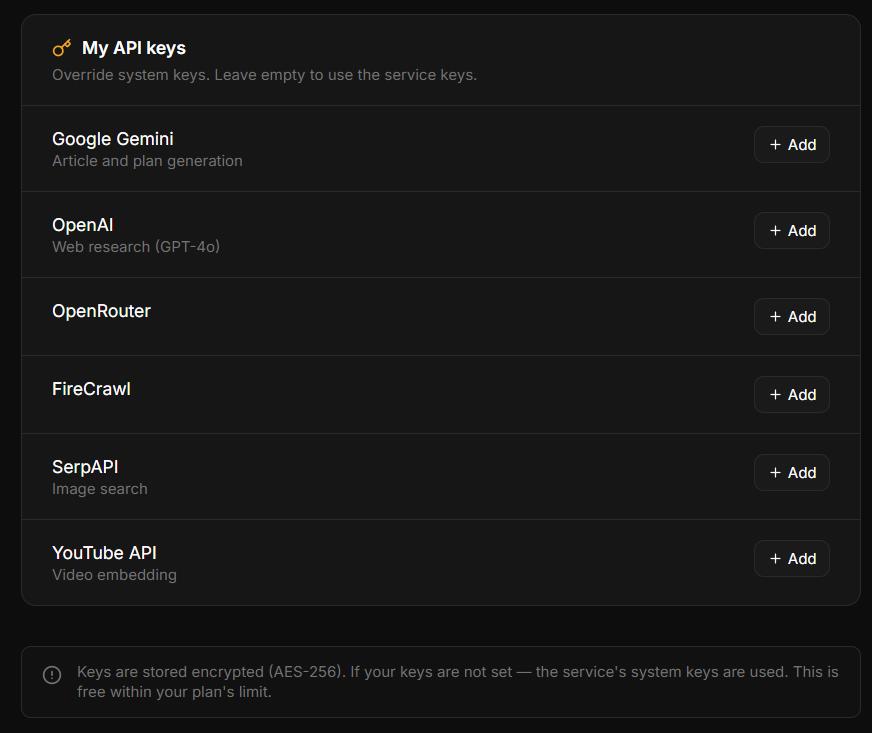Click the 'Web research (GPT-4o)' description

(x=136, y=247)
